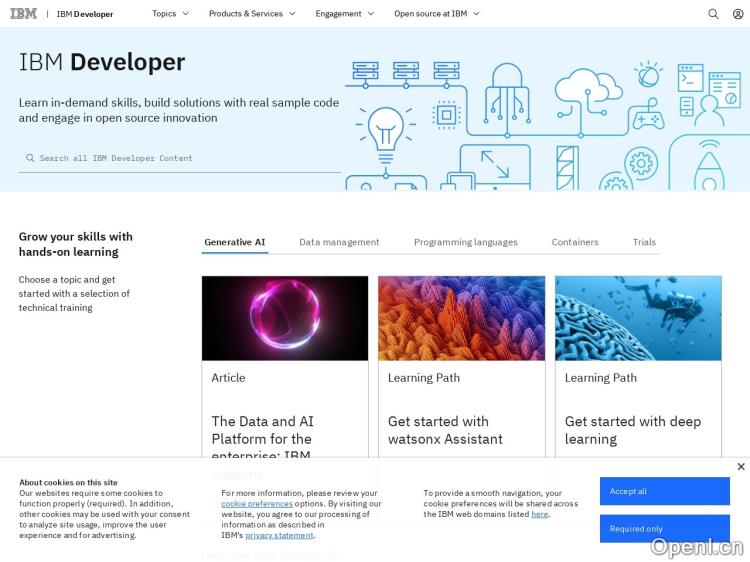This screenshot has width=750, height=562.
Task: Open the user profile icon
Action: point(738,14)
